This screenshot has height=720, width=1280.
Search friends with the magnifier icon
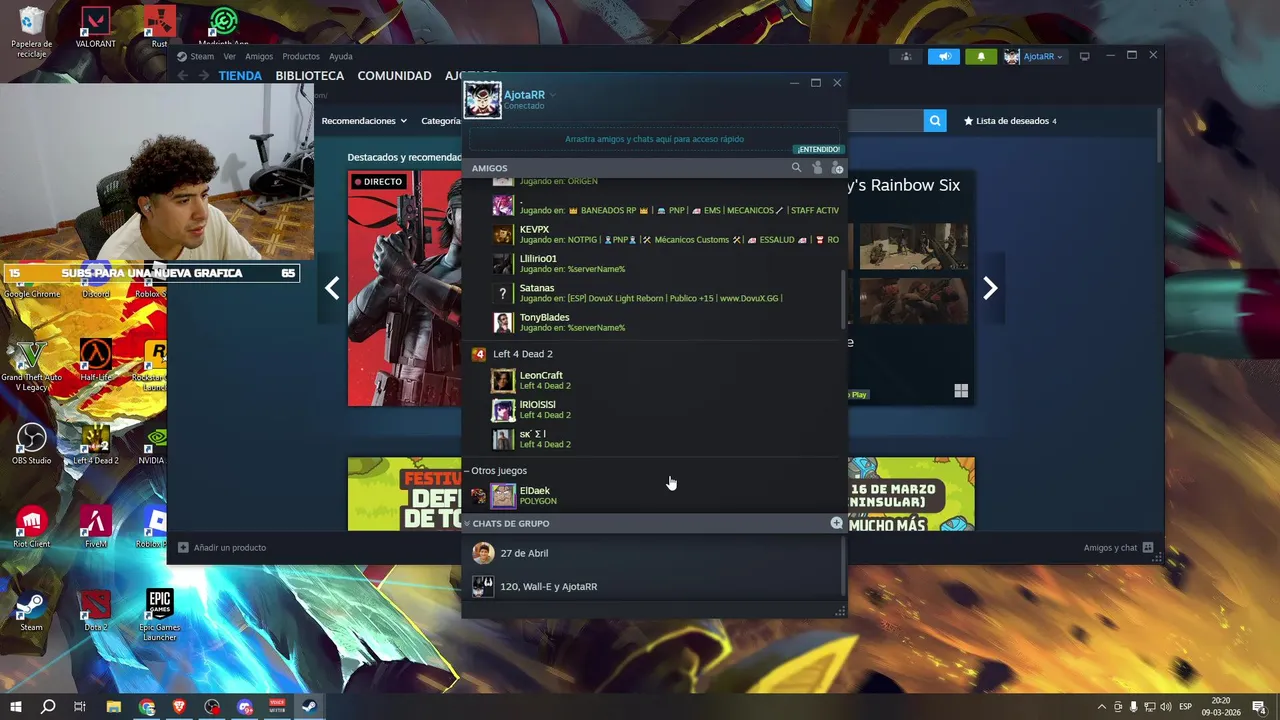click(796, 168)
